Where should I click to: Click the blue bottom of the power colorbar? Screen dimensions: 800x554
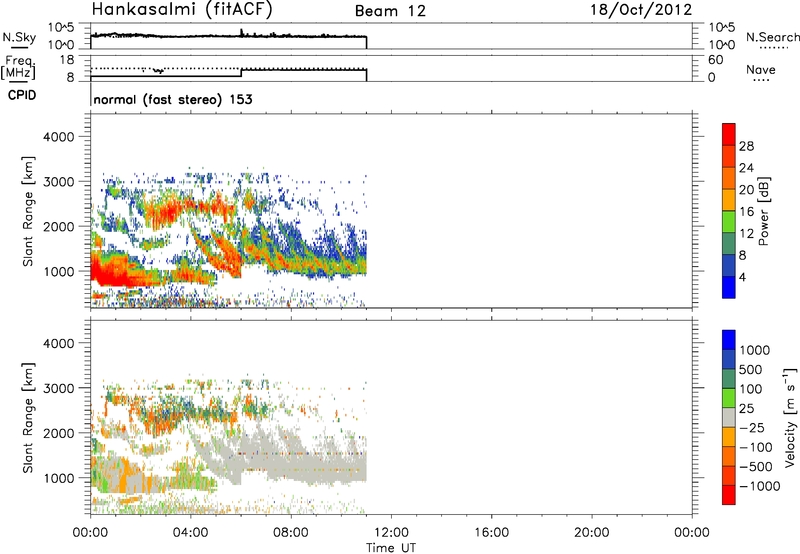coord(729,287)
